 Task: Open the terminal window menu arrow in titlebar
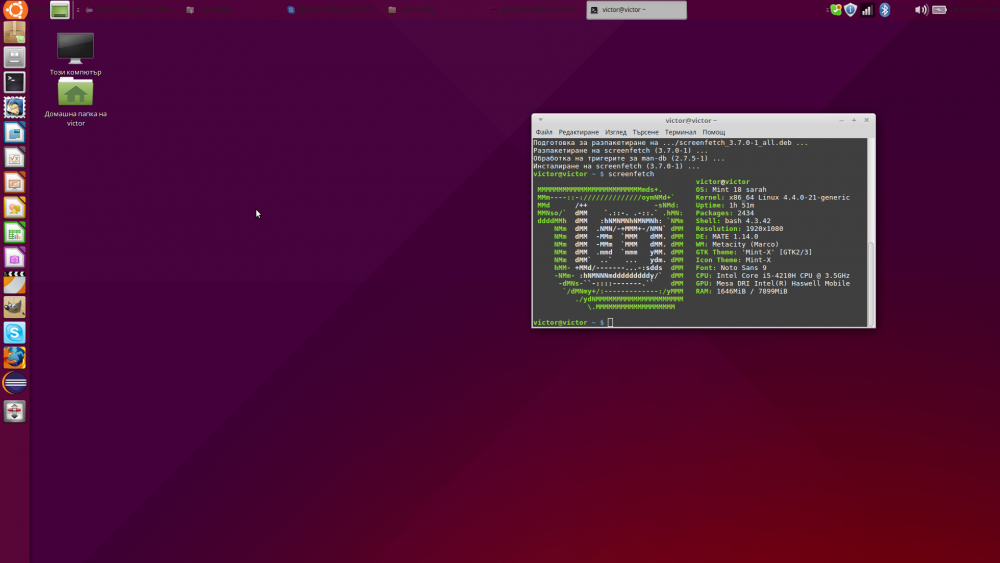[540, 120]
